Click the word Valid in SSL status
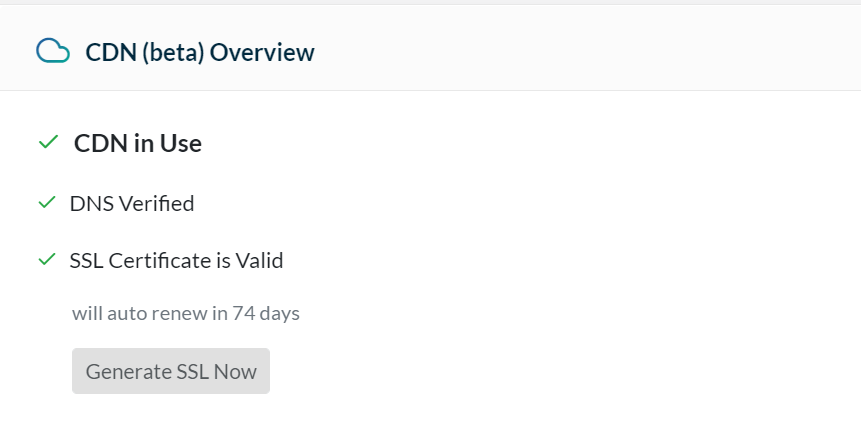Screen dimensions: 861x424 click(x=259, y=260)
